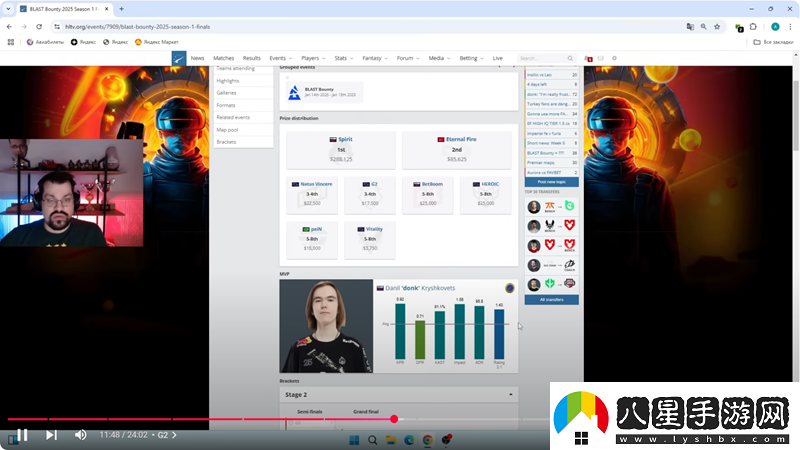Open Chrome from the taskbar

pyautogui.click(x=427, y=440)
